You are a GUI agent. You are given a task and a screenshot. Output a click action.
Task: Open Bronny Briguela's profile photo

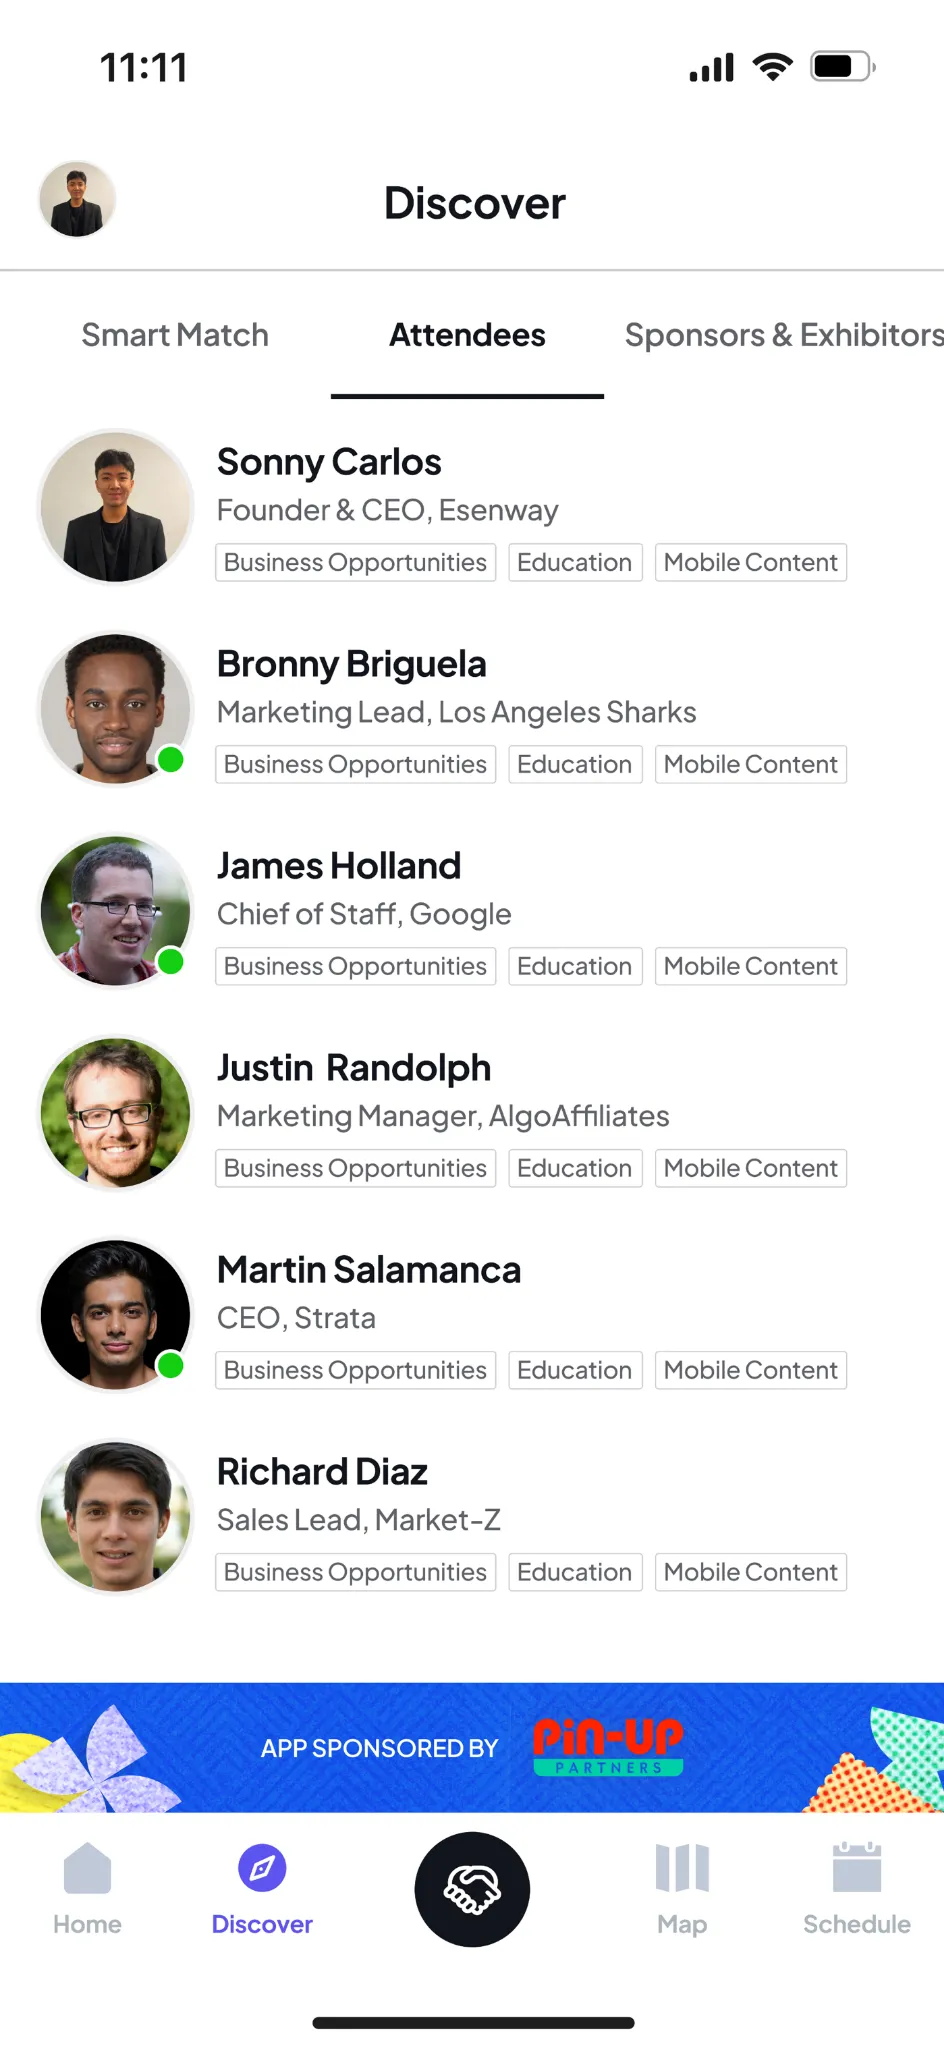[x=115, y=708]
